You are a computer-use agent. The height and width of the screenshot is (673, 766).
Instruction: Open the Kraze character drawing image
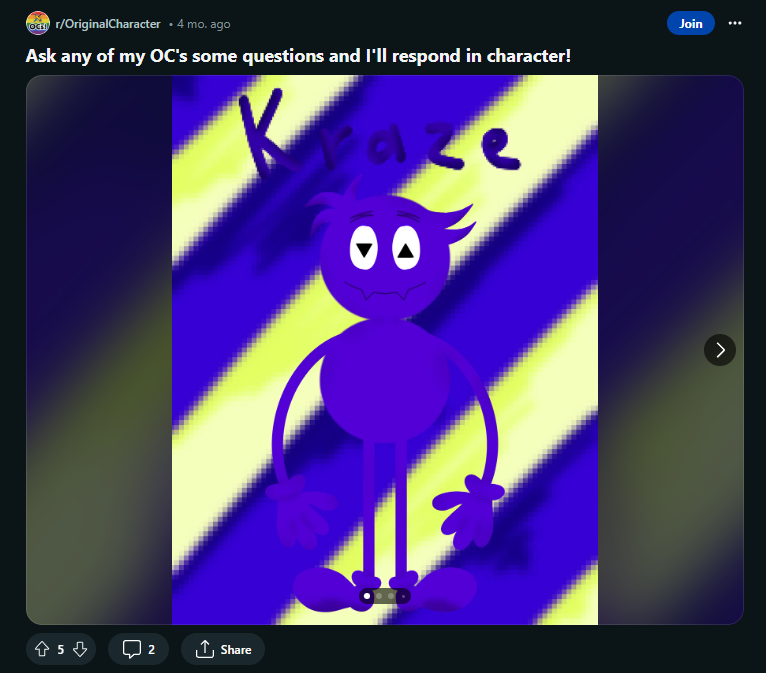tap(385, 350)
